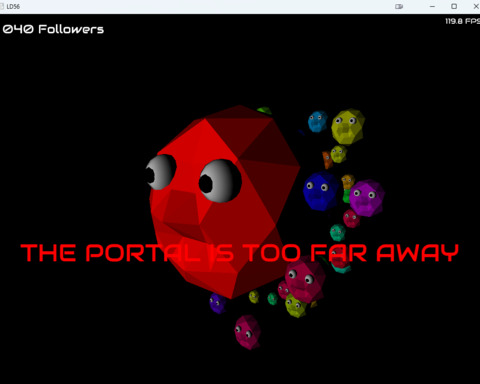The width and height of the screenshot is (480, 384).
Task: Click the dark blue follower blob
Action: coord(321,191)
